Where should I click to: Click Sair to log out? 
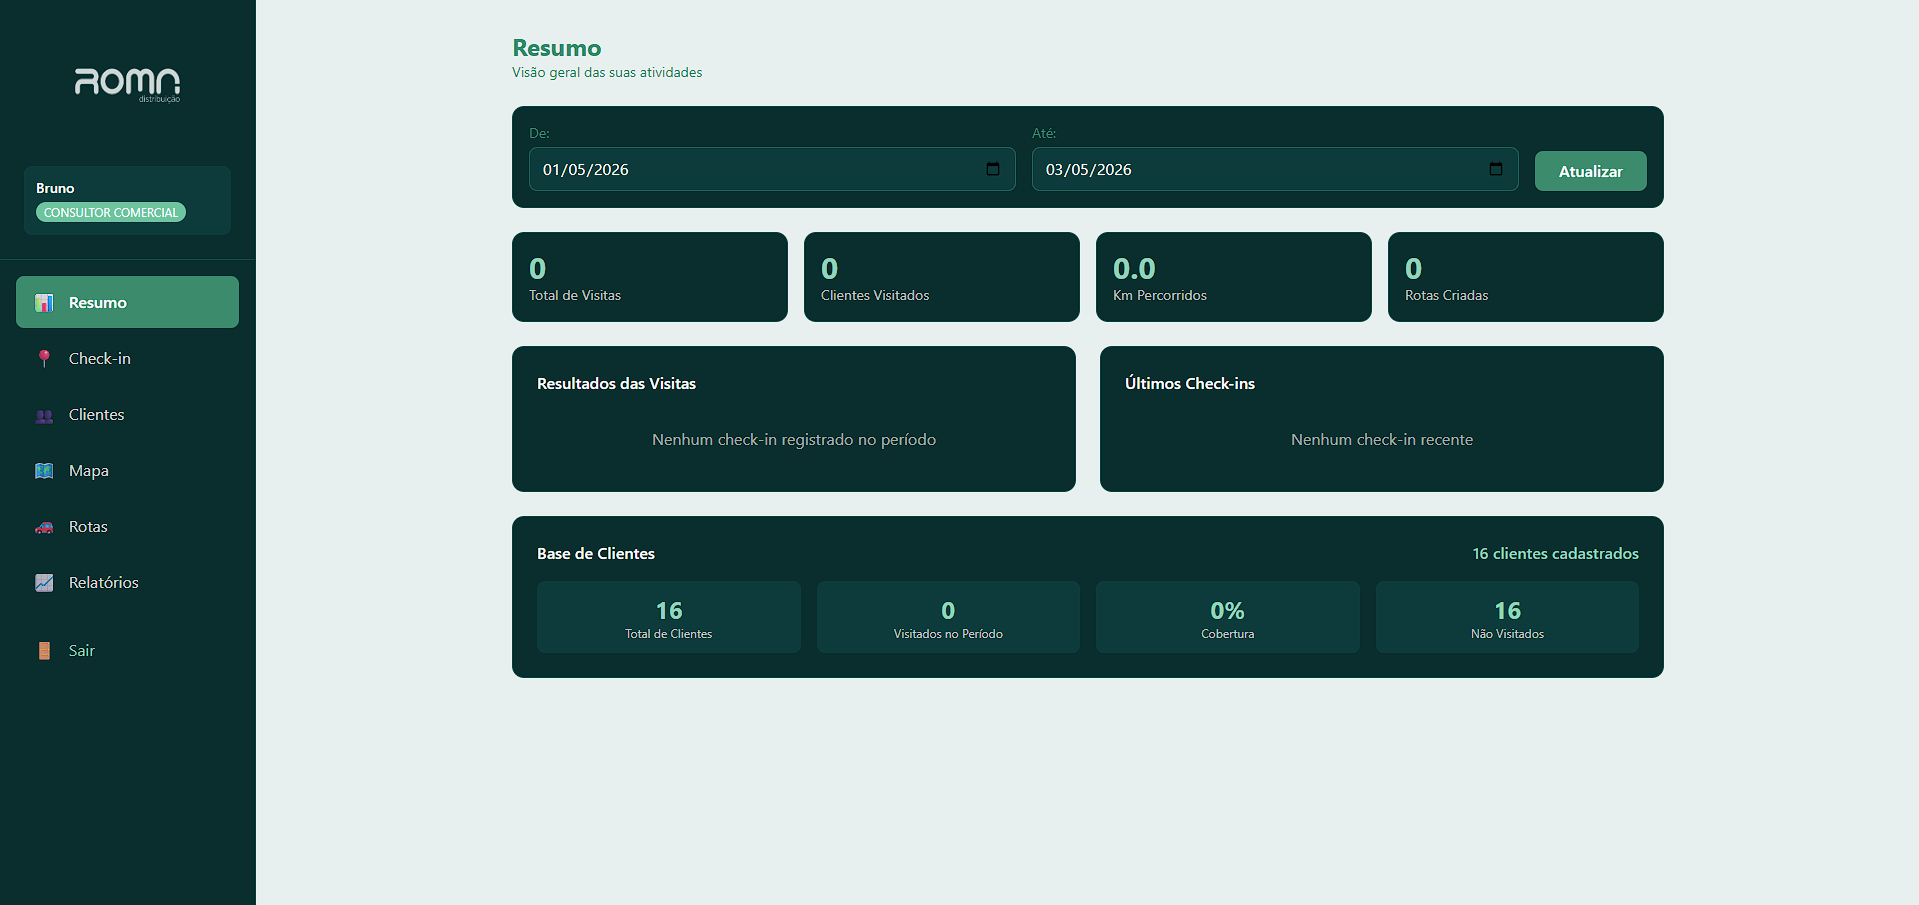127,650
